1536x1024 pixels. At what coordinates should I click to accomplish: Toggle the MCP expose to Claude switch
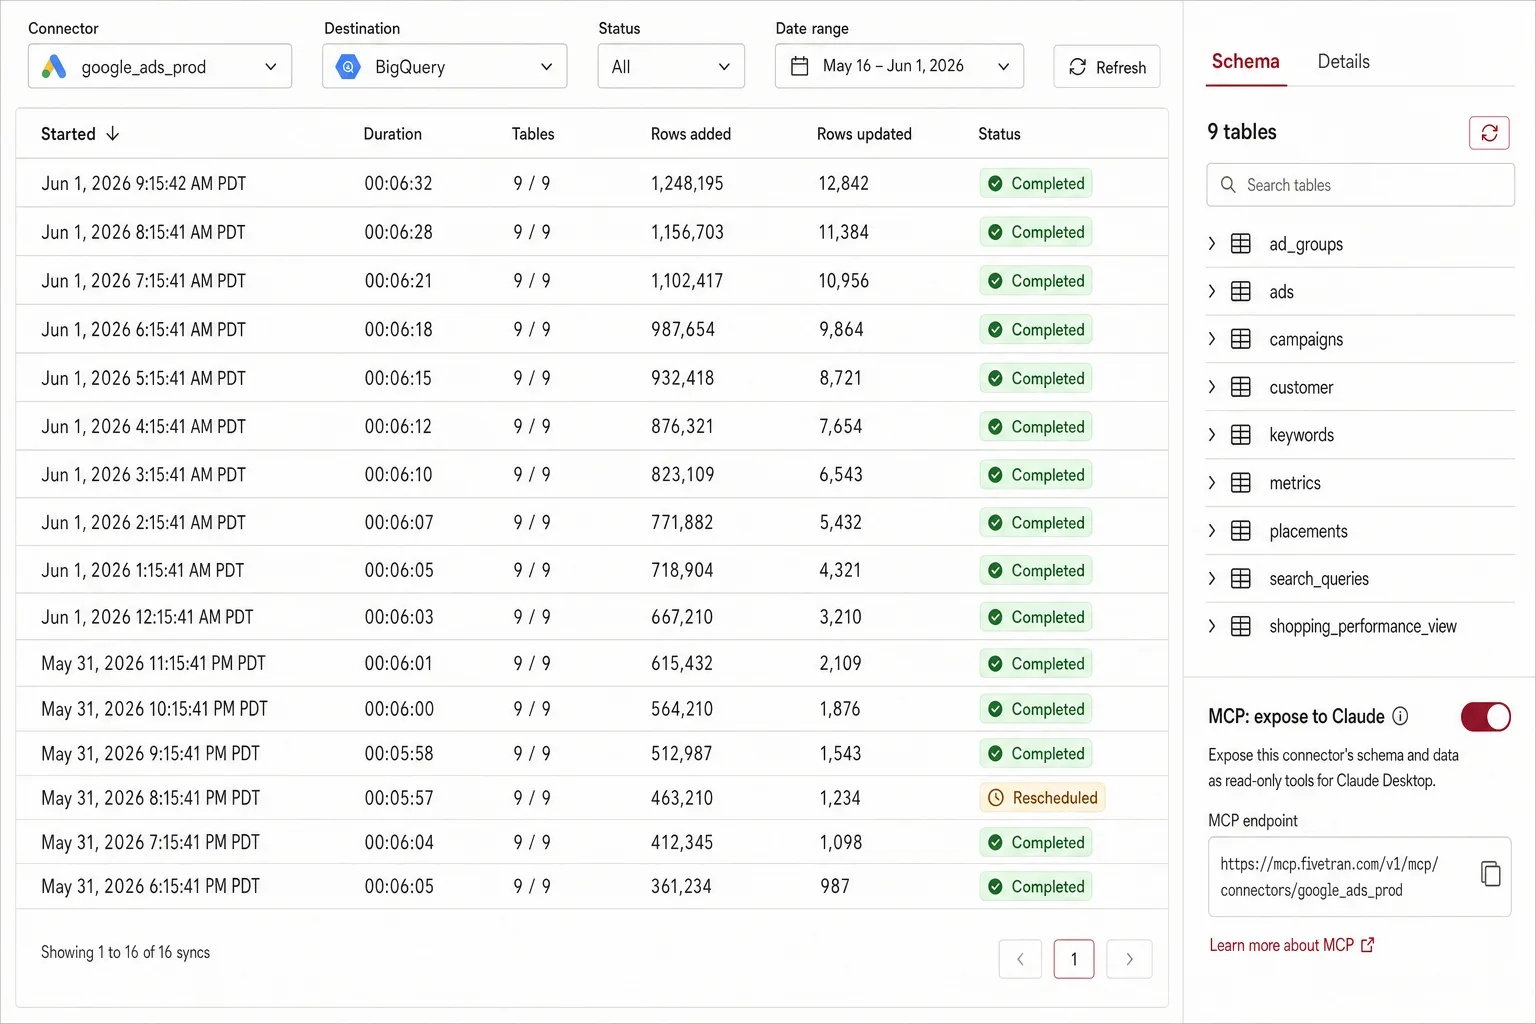[1486, 717]
